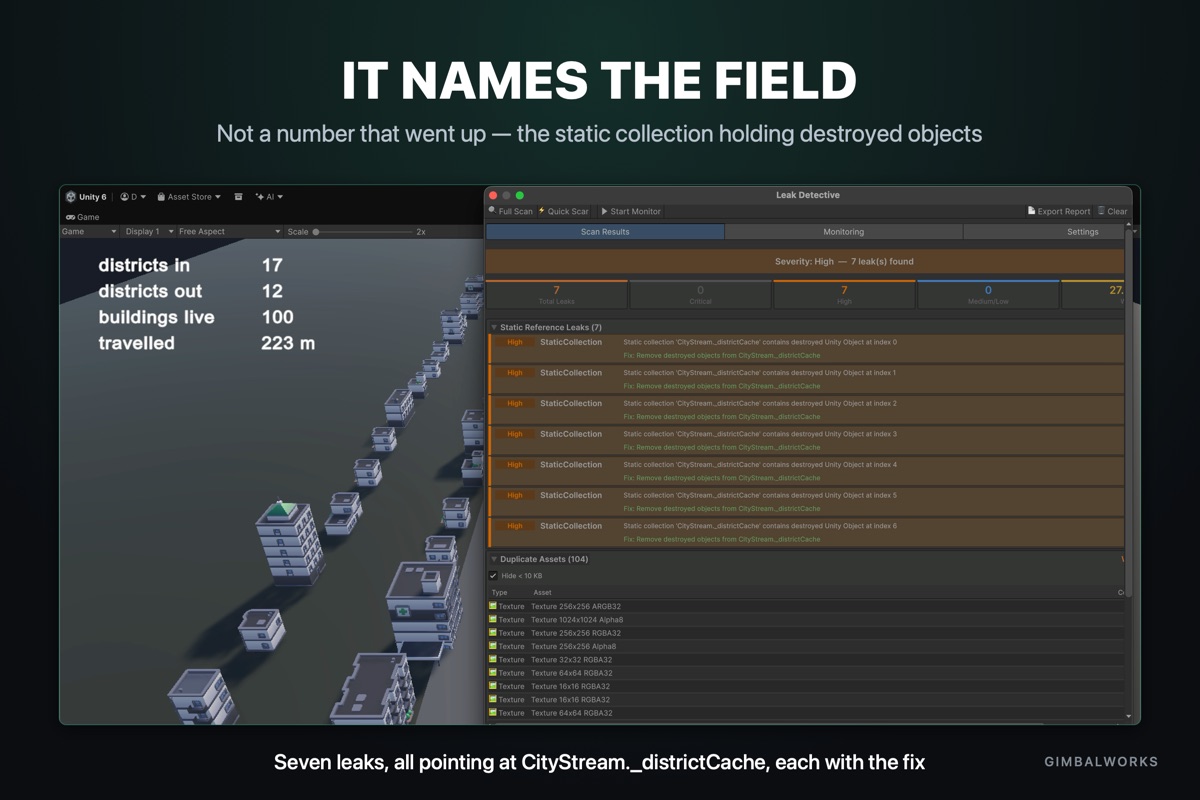This screenshot has width=1200, height=800.
Task: Click the Fix line of the index 4 leak
Action: (722, 478)
